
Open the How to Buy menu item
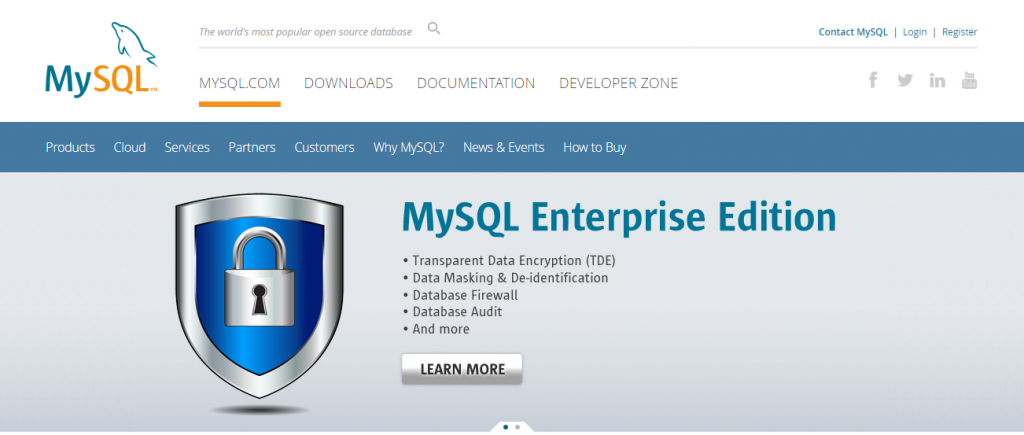[x=594, y=148]
